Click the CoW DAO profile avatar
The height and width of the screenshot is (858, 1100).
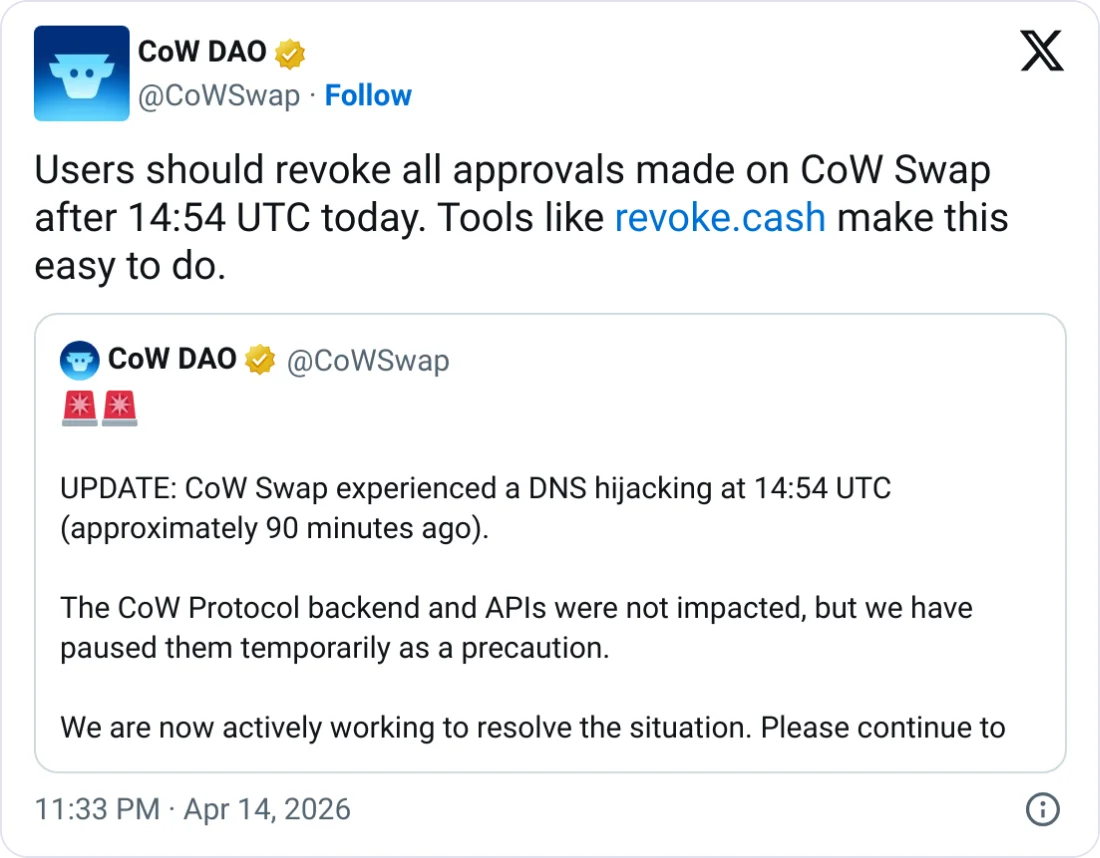(82, 73)
